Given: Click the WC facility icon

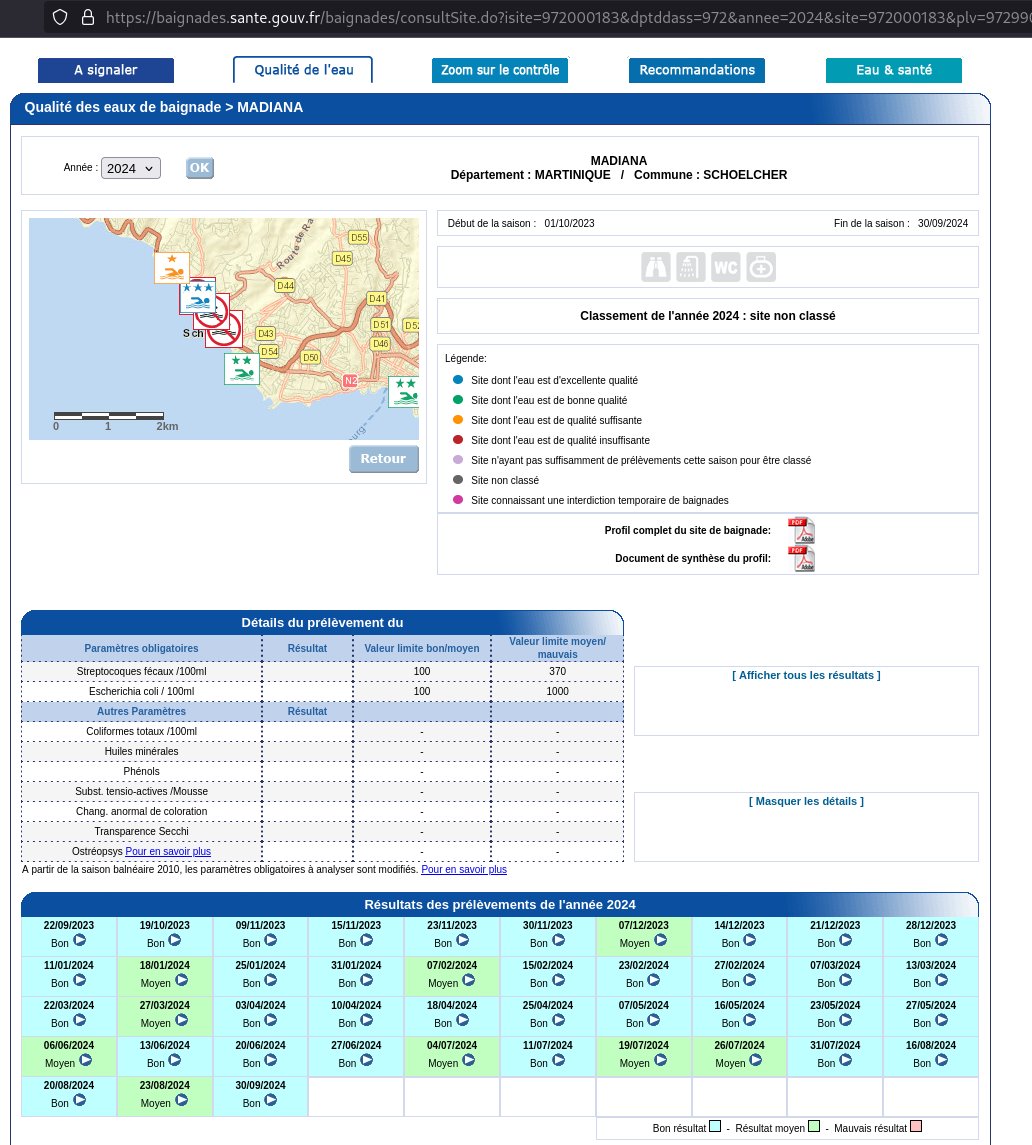Looking at the screenshot, I should [725, 267].
